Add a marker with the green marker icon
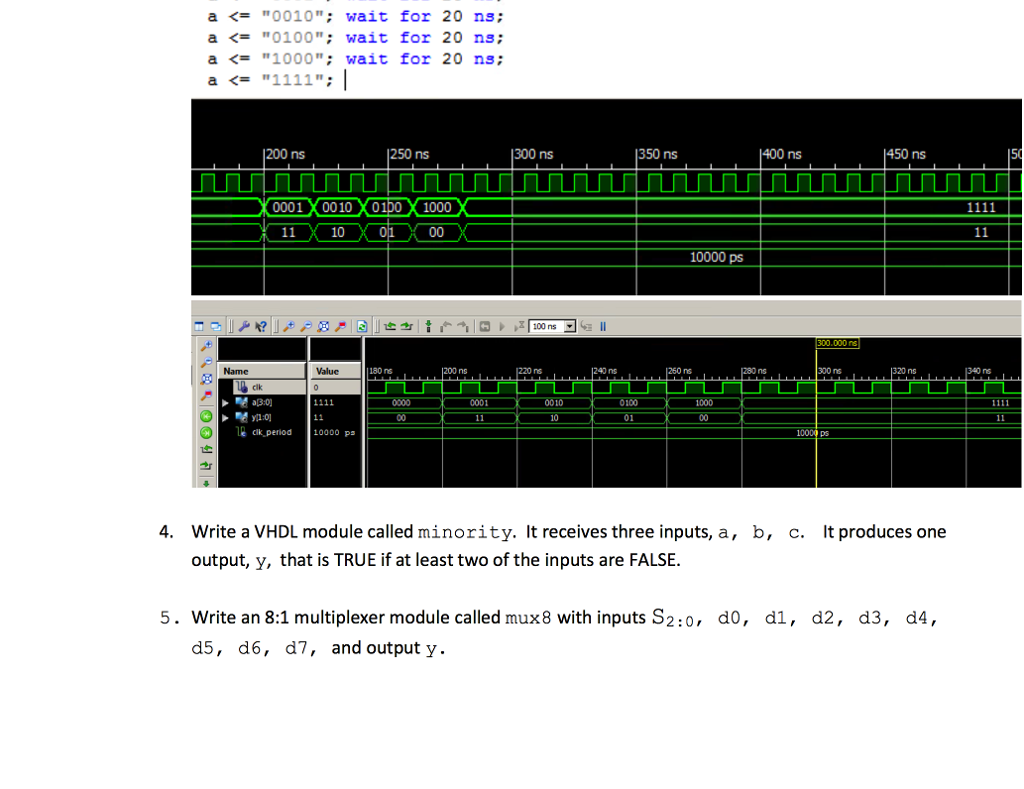1024x789 pixels. coord(428,326)
